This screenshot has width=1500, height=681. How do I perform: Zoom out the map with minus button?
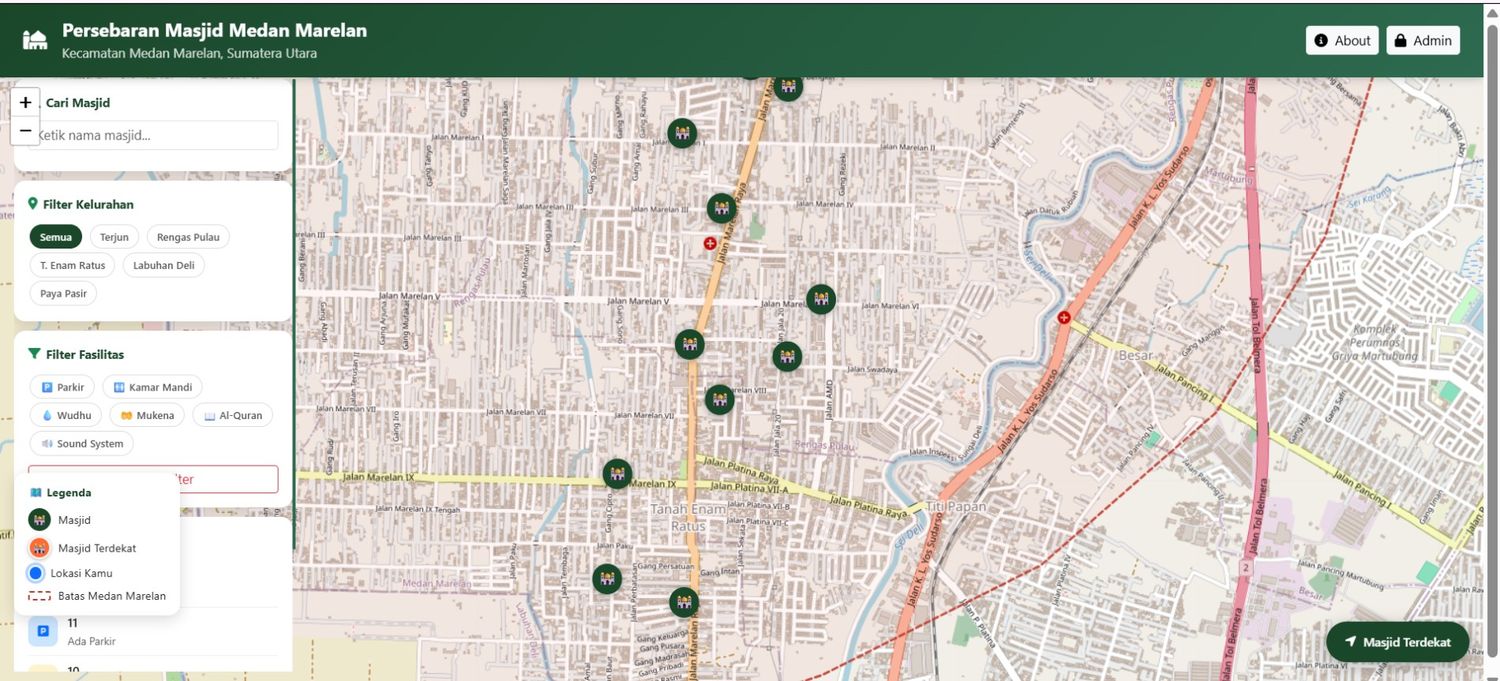(25, 131)
